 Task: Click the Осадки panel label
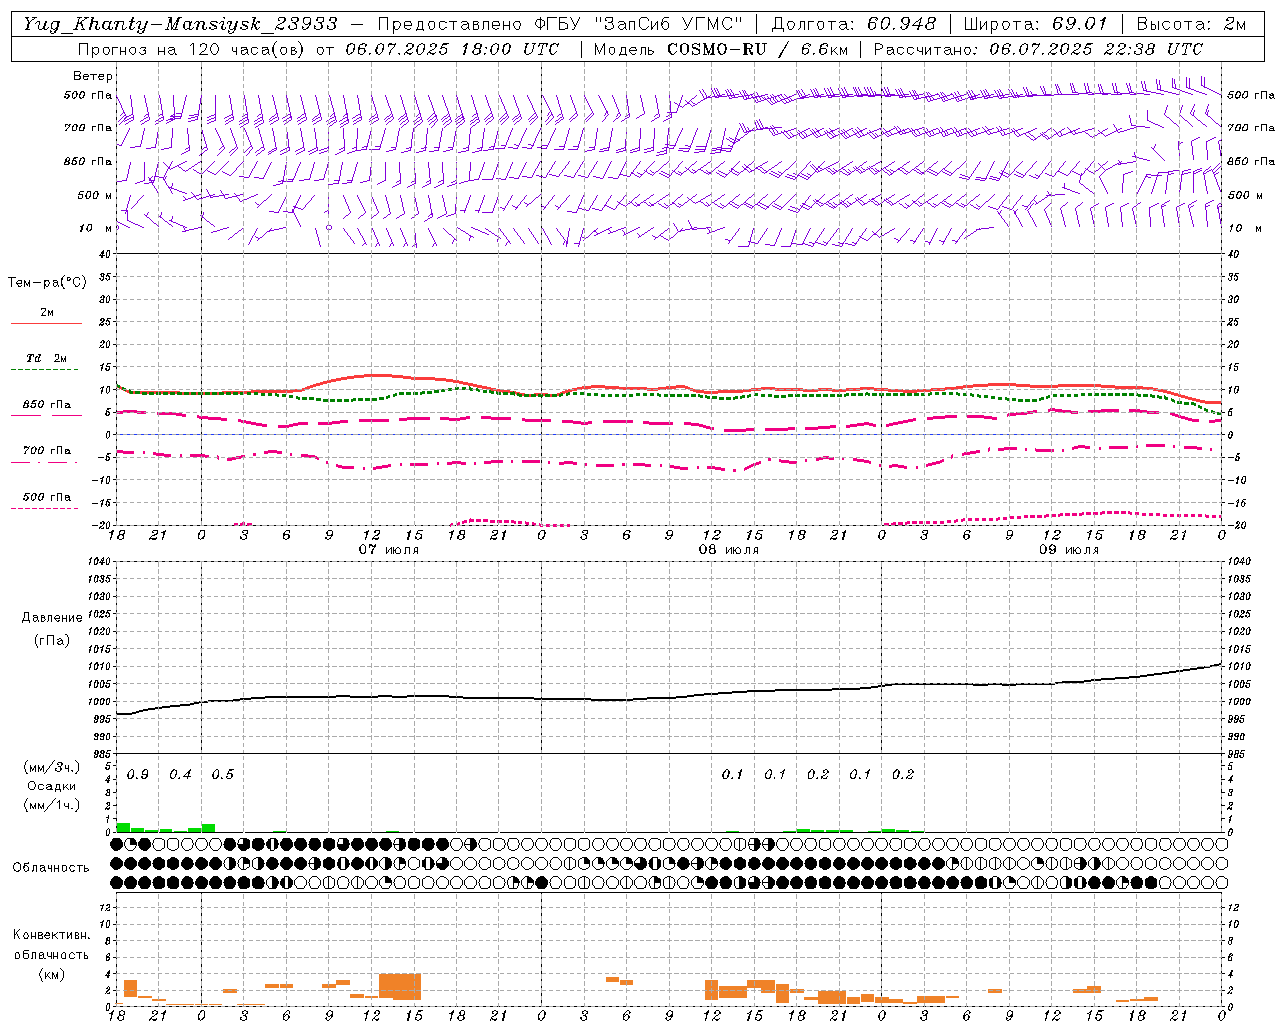(x=51, y=786)
